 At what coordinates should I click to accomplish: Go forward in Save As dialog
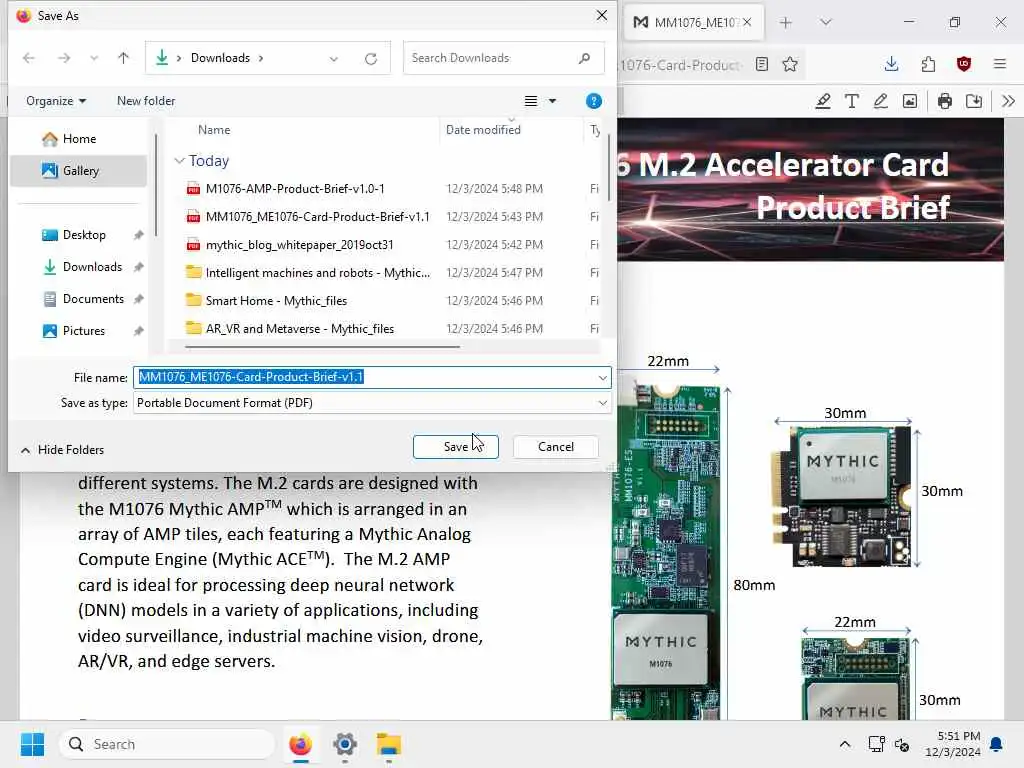(63, 58)
